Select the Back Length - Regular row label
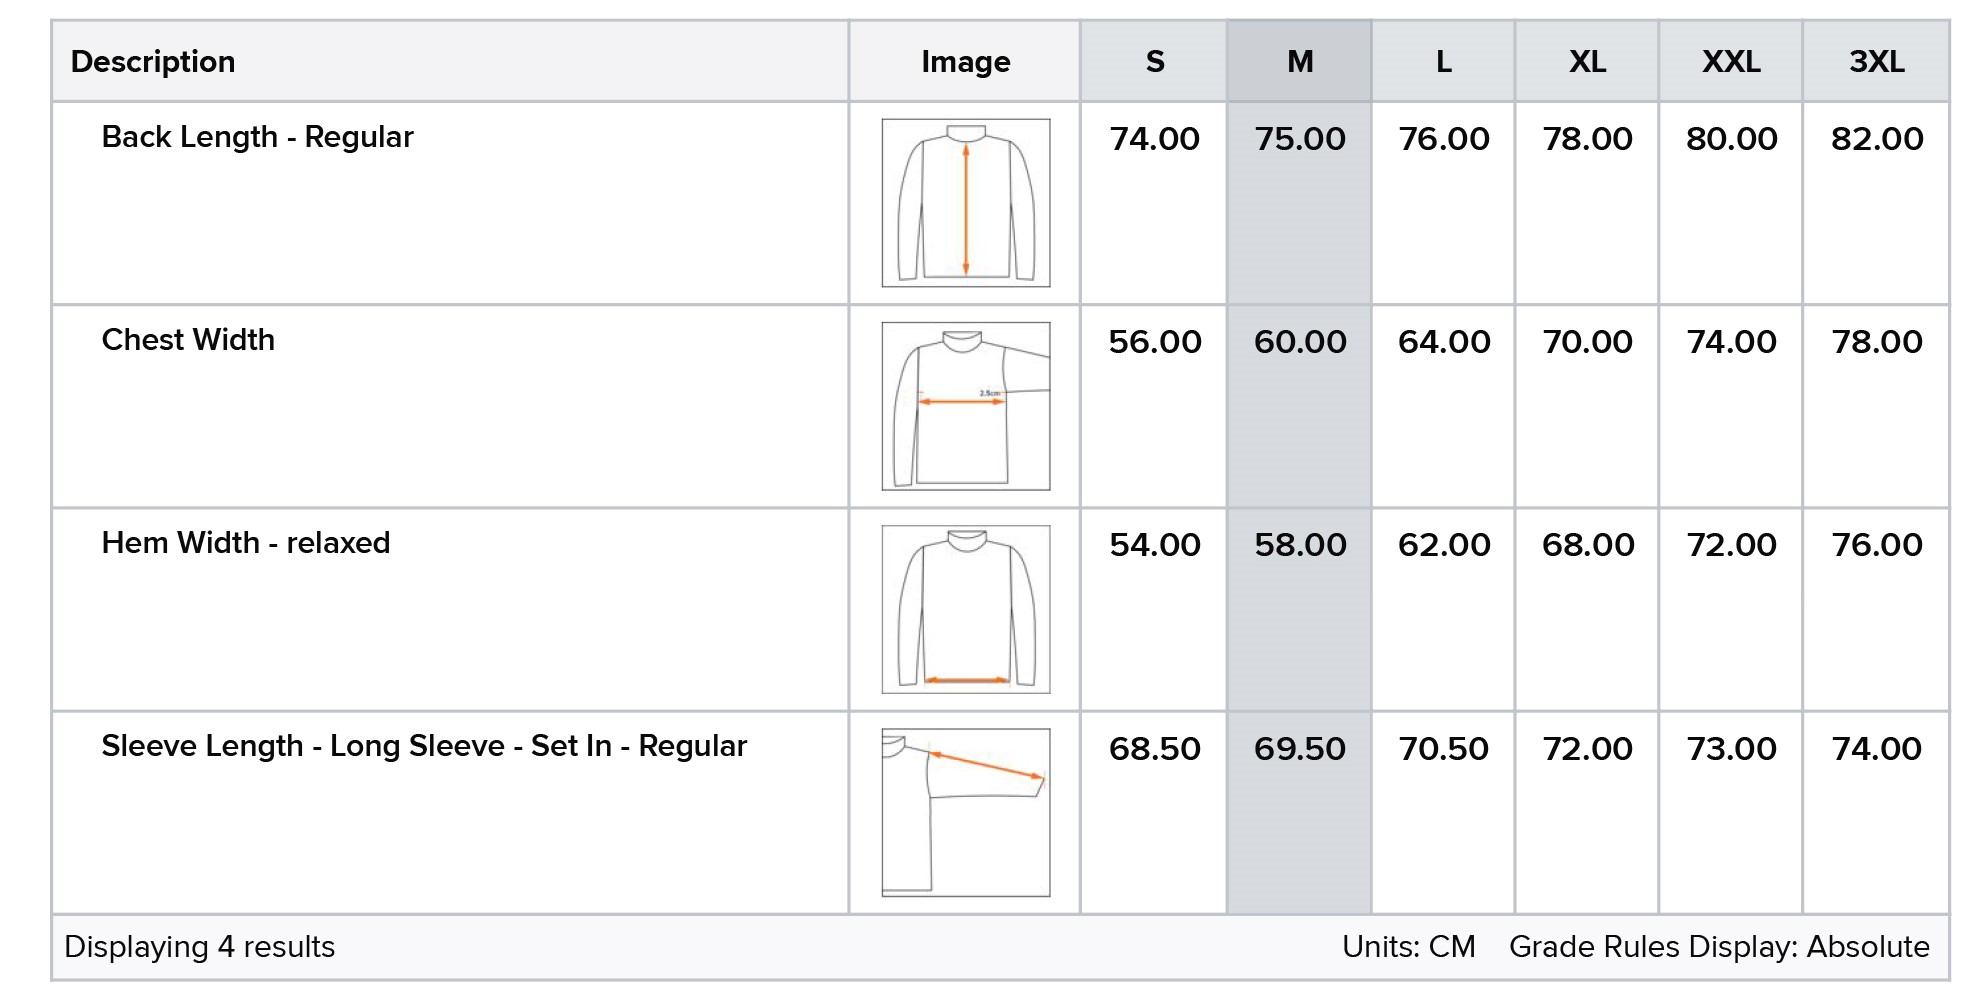Screen dimensions: 1974x1005 257,137
